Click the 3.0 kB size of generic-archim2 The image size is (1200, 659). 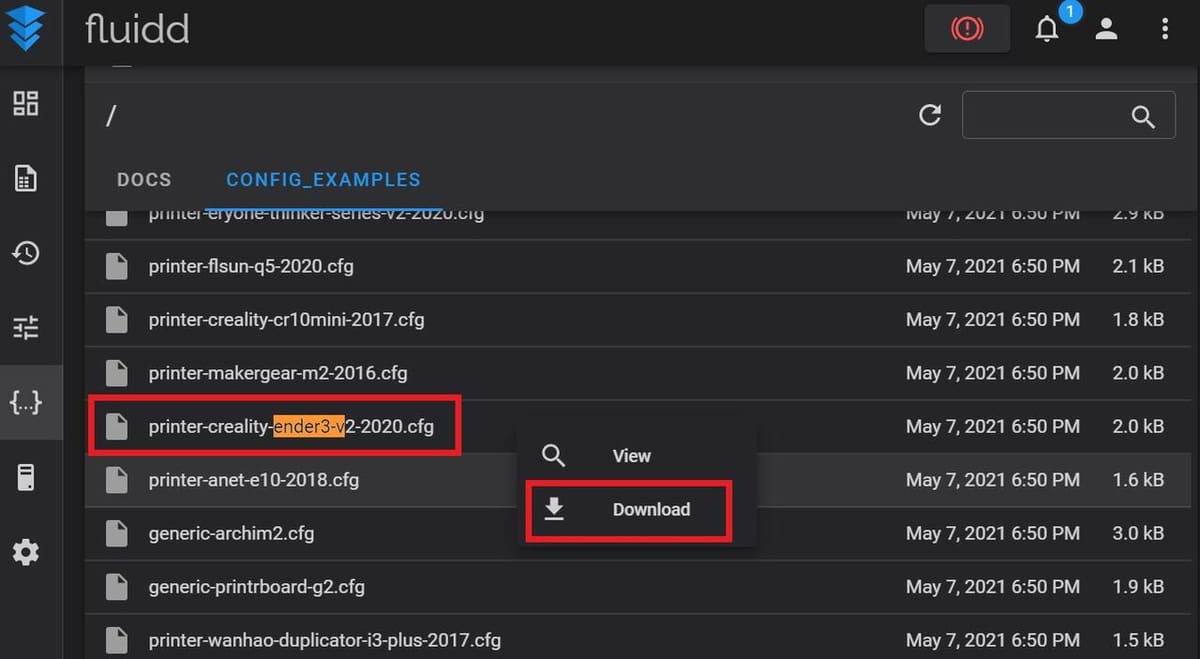[x=1138, y=533]
